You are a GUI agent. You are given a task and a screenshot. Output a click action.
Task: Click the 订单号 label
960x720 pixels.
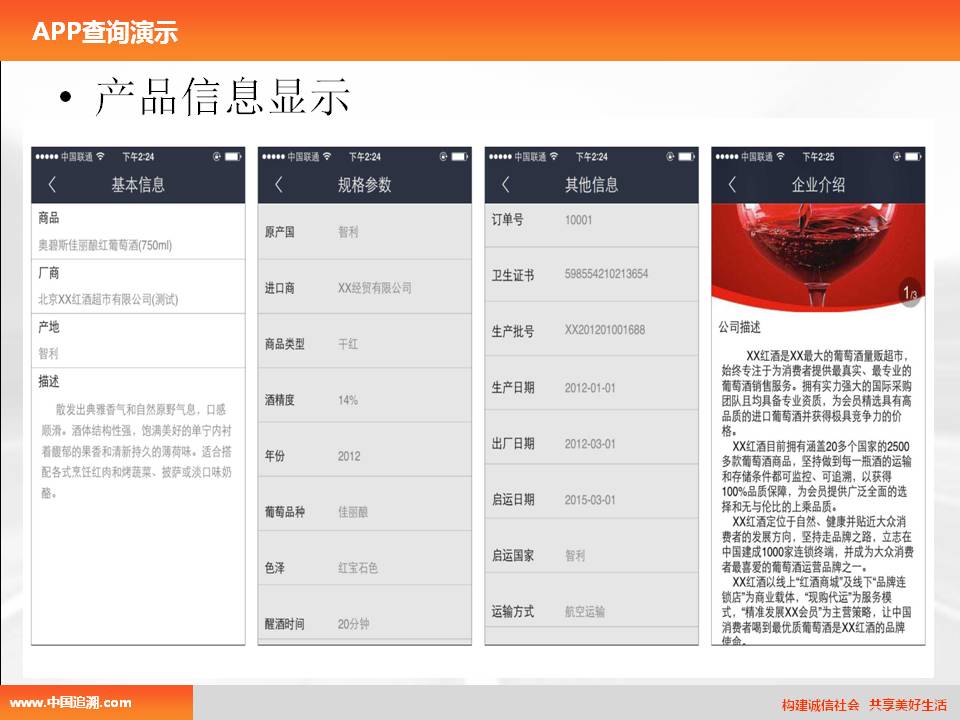(507, 219)
